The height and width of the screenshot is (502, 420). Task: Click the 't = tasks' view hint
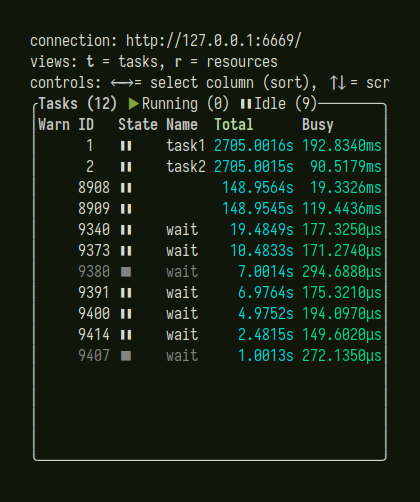pos(123,62)
